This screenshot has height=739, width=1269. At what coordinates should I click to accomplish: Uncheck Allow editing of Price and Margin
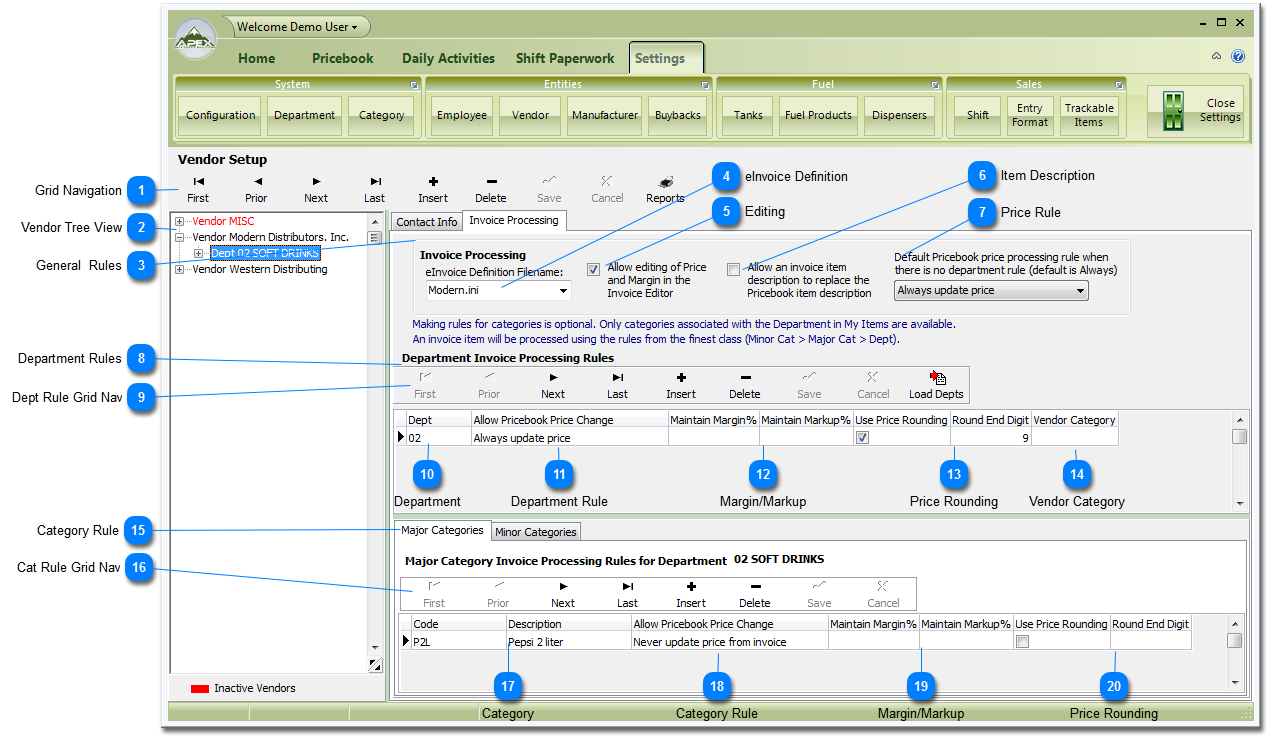(x=594, y=268)
